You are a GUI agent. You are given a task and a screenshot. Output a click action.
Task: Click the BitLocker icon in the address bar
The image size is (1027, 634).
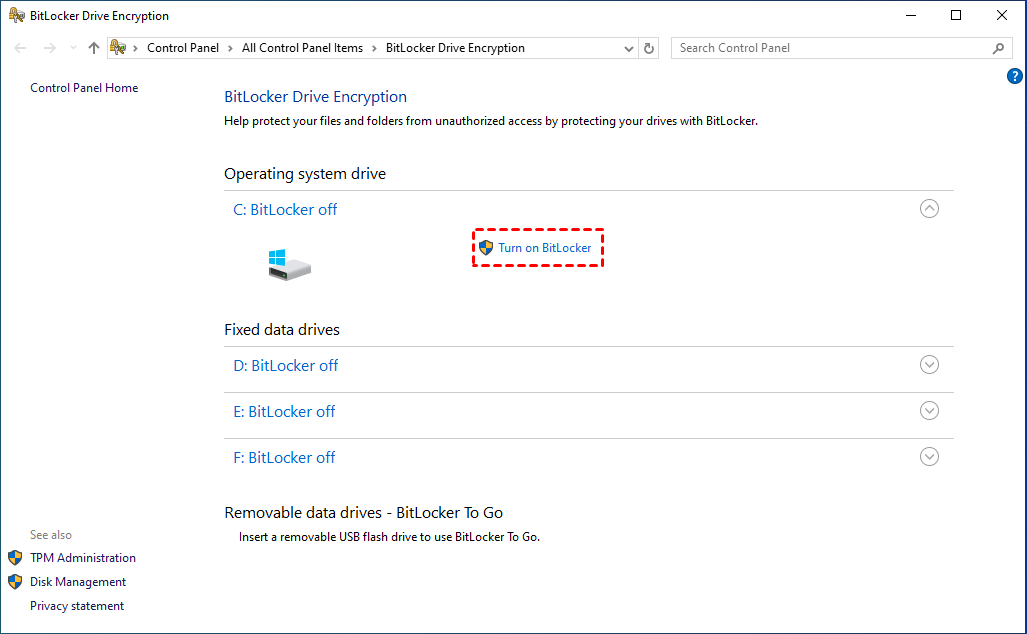click(118, 47)
